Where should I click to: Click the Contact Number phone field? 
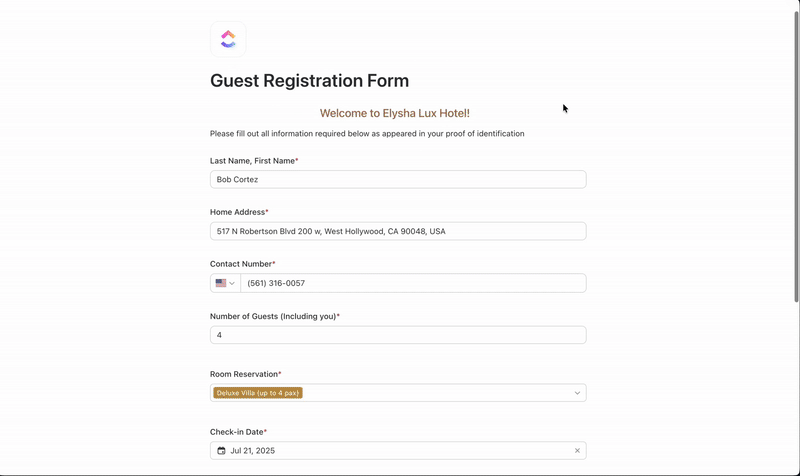pos(412,283)
